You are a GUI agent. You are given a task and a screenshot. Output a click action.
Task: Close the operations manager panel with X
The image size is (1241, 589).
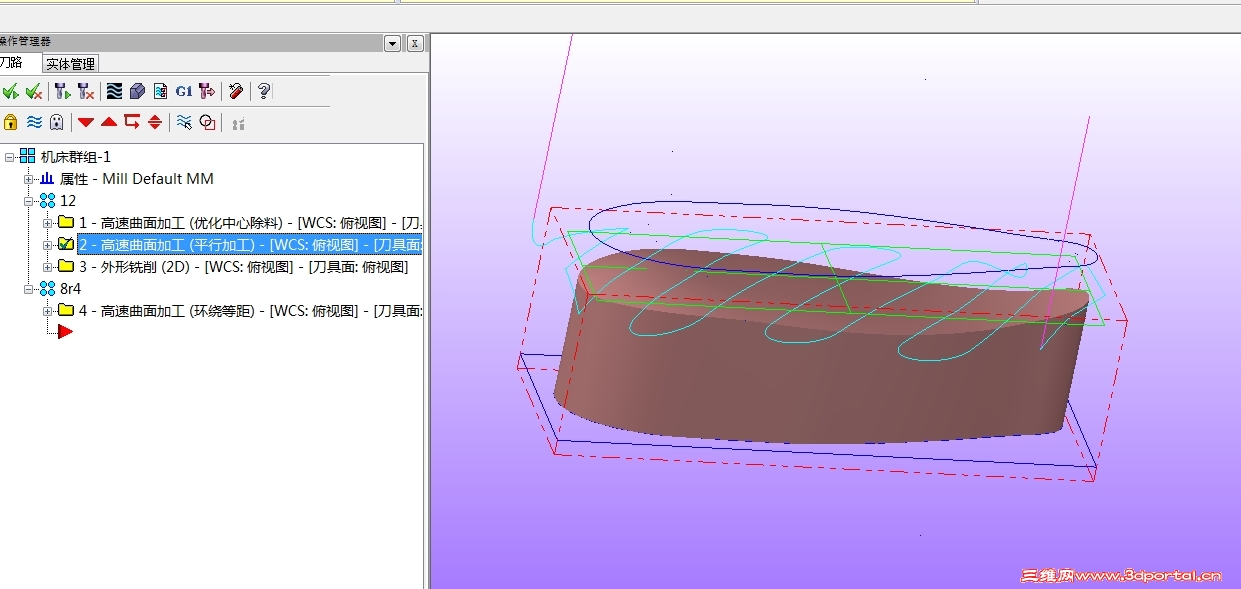(415, 43)
